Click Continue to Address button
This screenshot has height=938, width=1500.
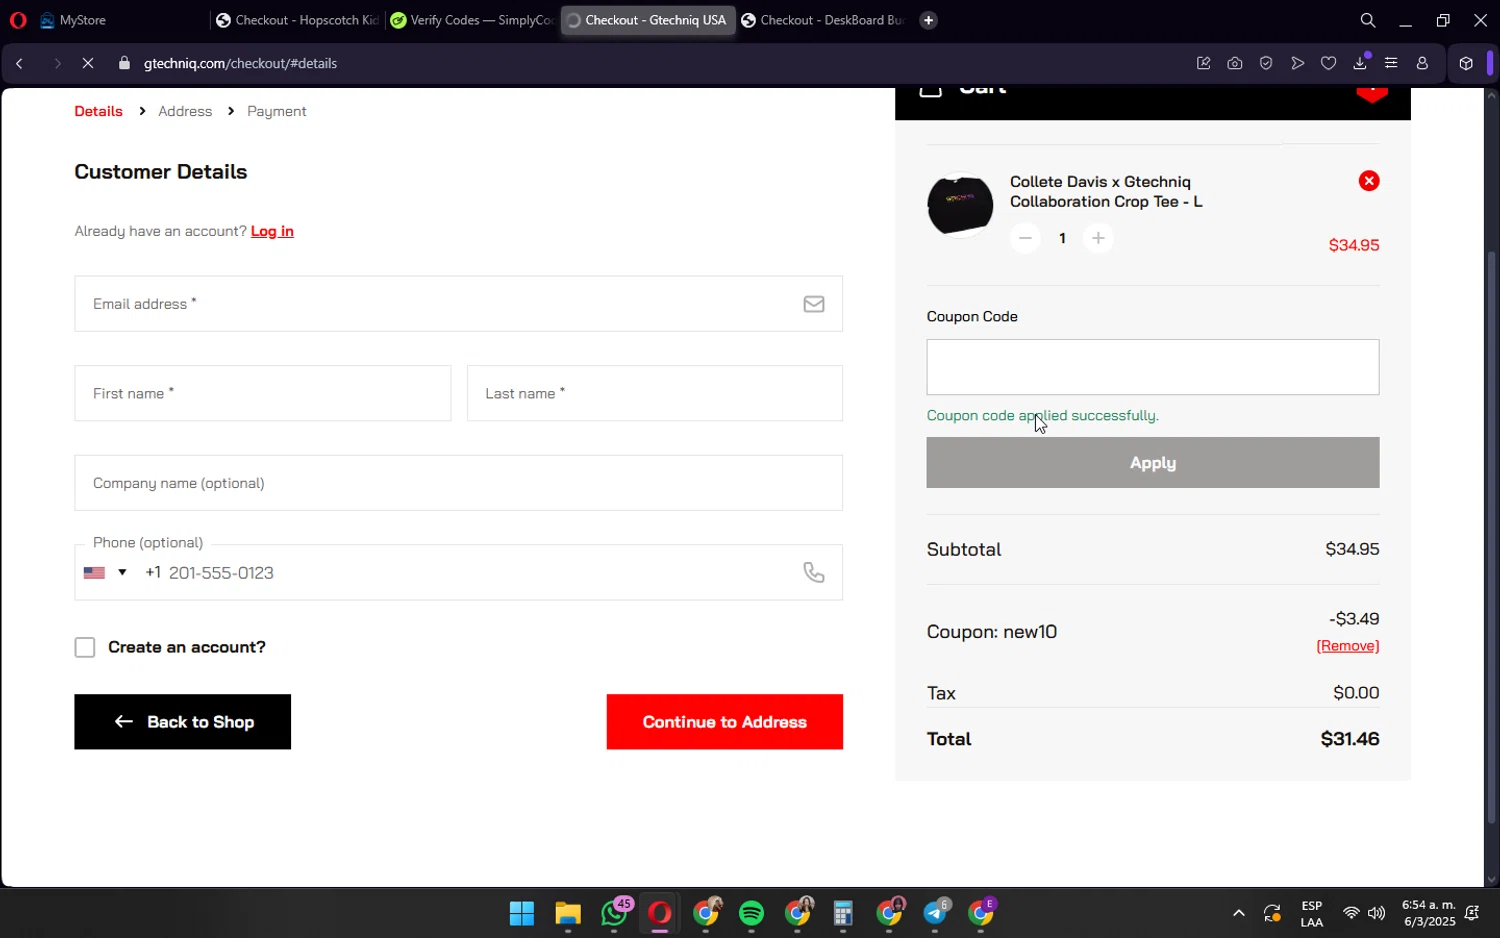point(724,722)
